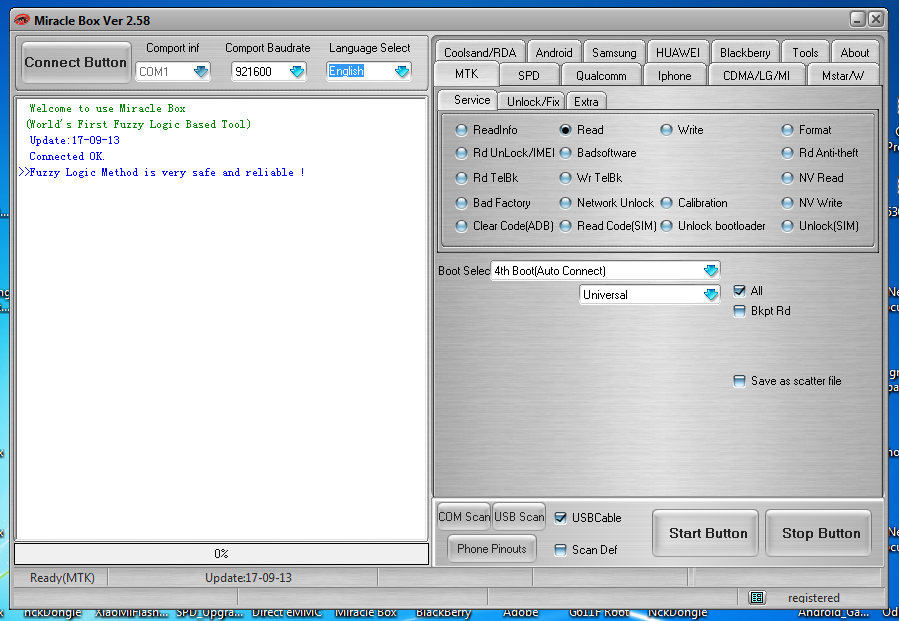Open the Tools tab
The height and width of the screenshot is (621, 899).
805,52
